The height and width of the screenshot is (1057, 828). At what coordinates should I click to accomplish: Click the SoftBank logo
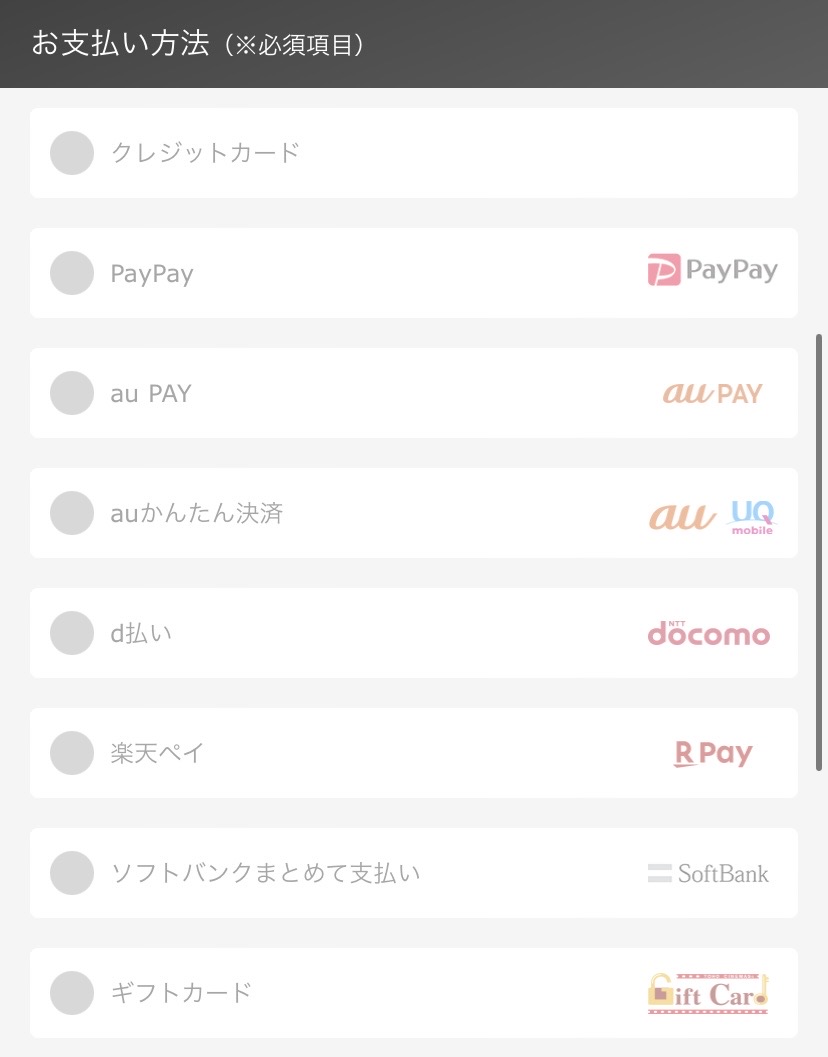click(x=708, y=874)
